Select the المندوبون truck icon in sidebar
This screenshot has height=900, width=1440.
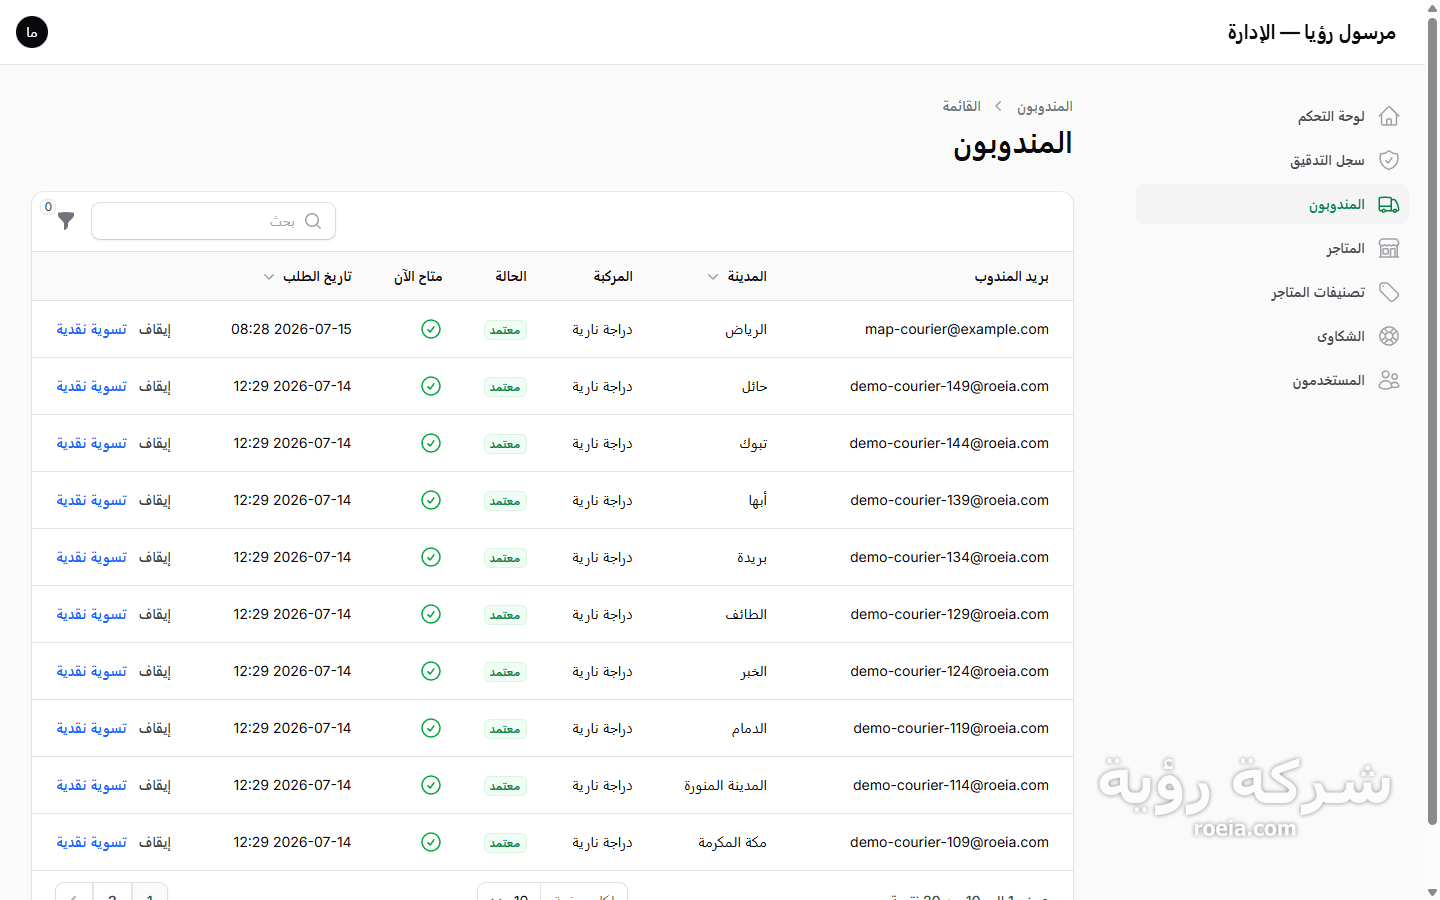(1389, 204)
